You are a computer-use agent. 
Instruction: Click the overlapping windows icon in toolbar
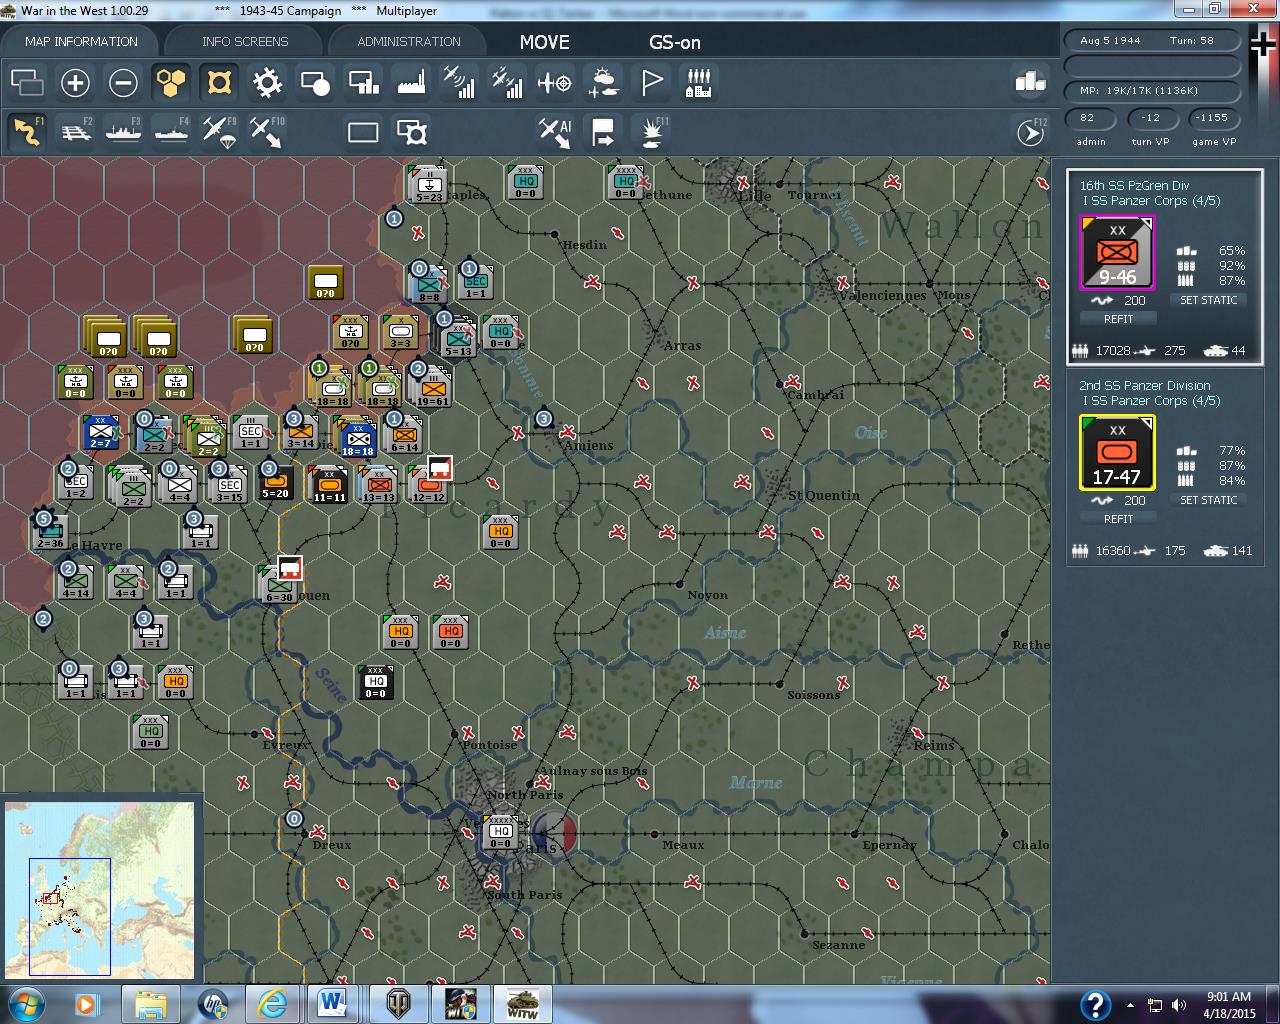coord(27,82)
